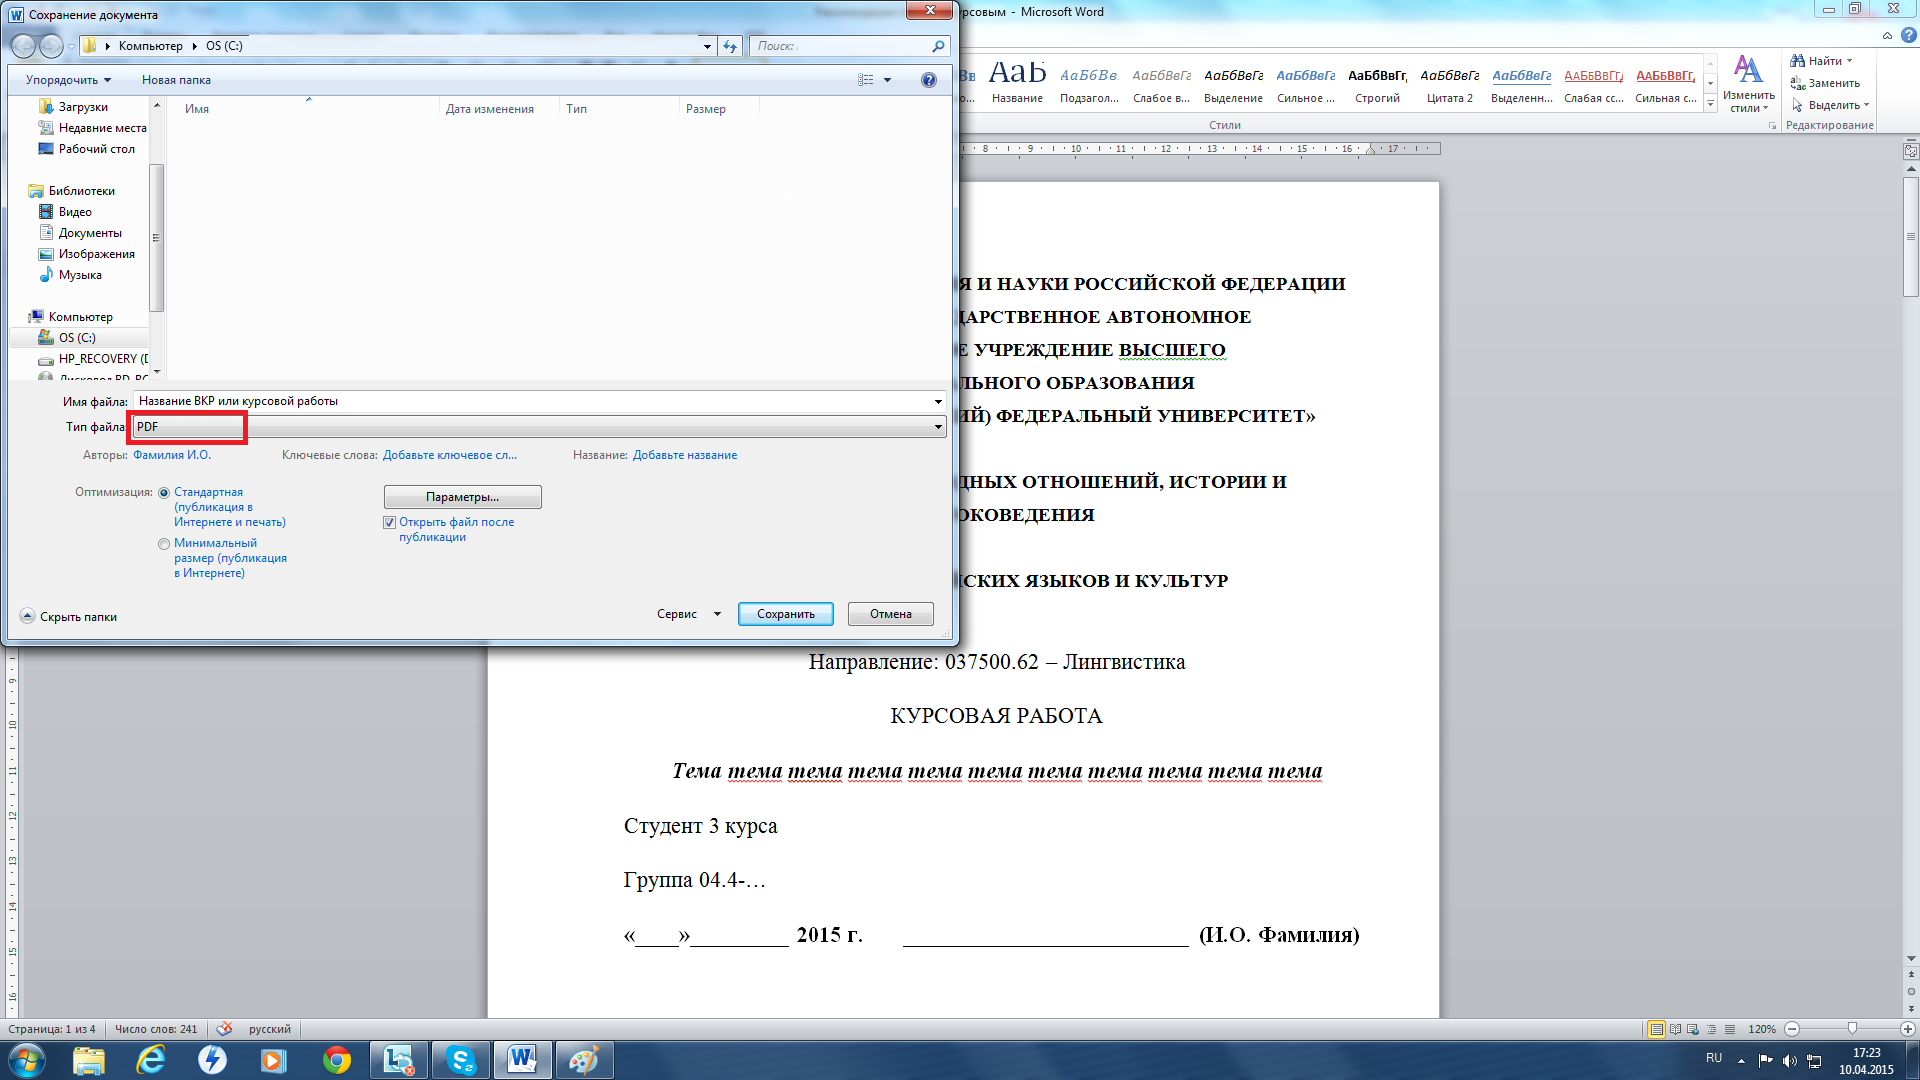Select Загрузки in navigation pane
The height and width of the screenshot is (1080, 1920).
(x=83, y=107)
